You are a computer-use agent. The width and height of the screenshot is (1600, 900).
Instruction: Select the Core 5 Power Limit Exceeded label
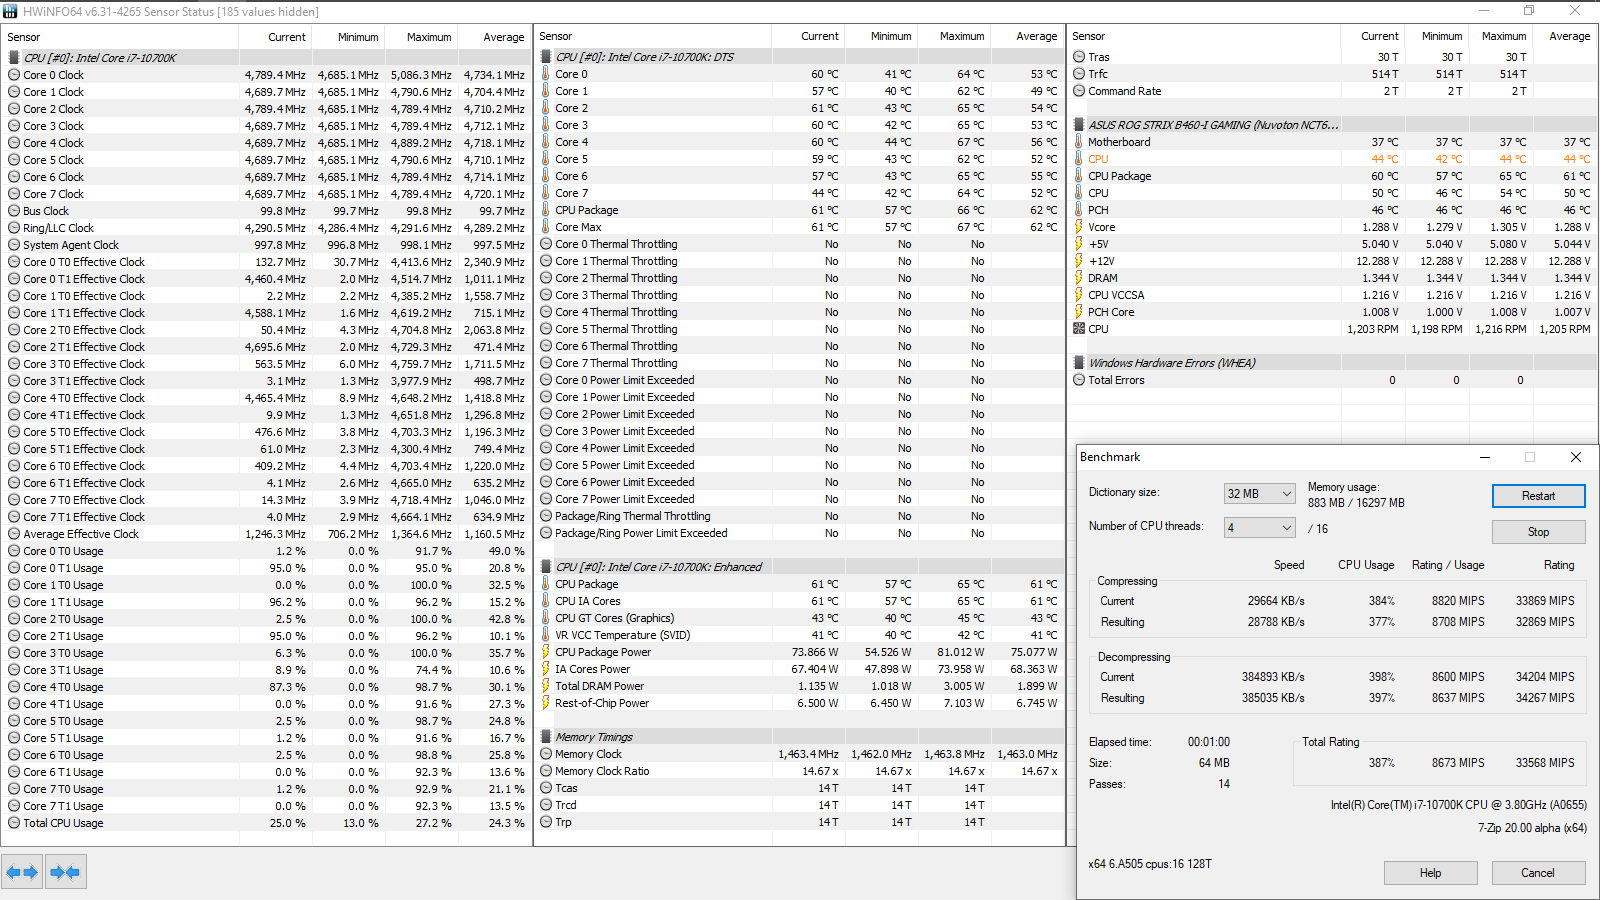coord(625,465)
